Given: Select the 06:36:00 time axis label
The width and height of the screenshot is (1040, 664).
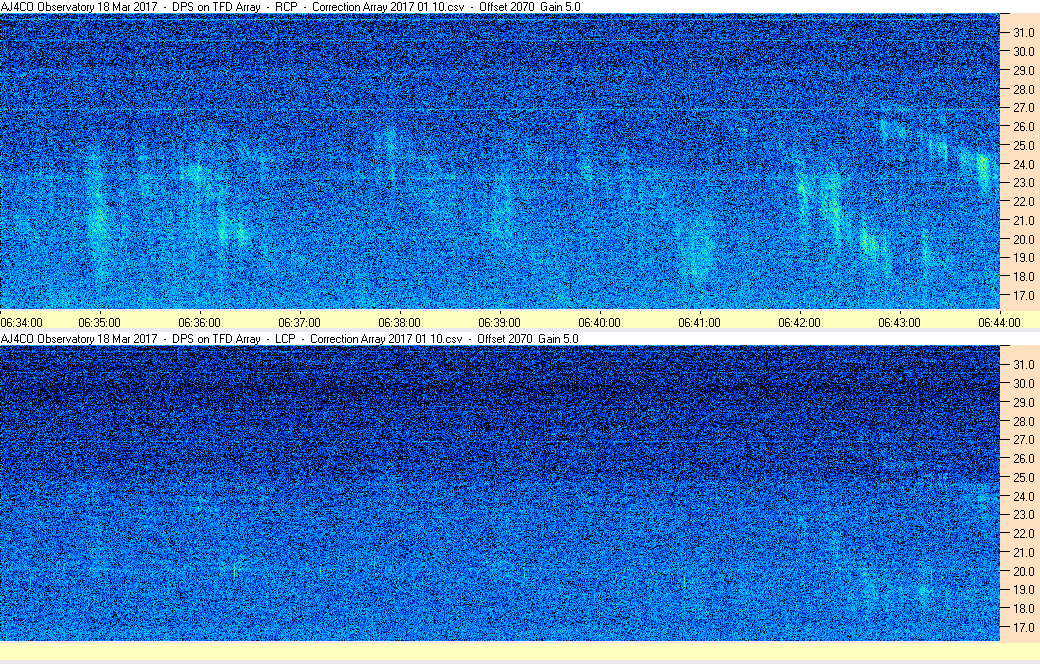Looking at the screenshot, I should tap(200, 322).
